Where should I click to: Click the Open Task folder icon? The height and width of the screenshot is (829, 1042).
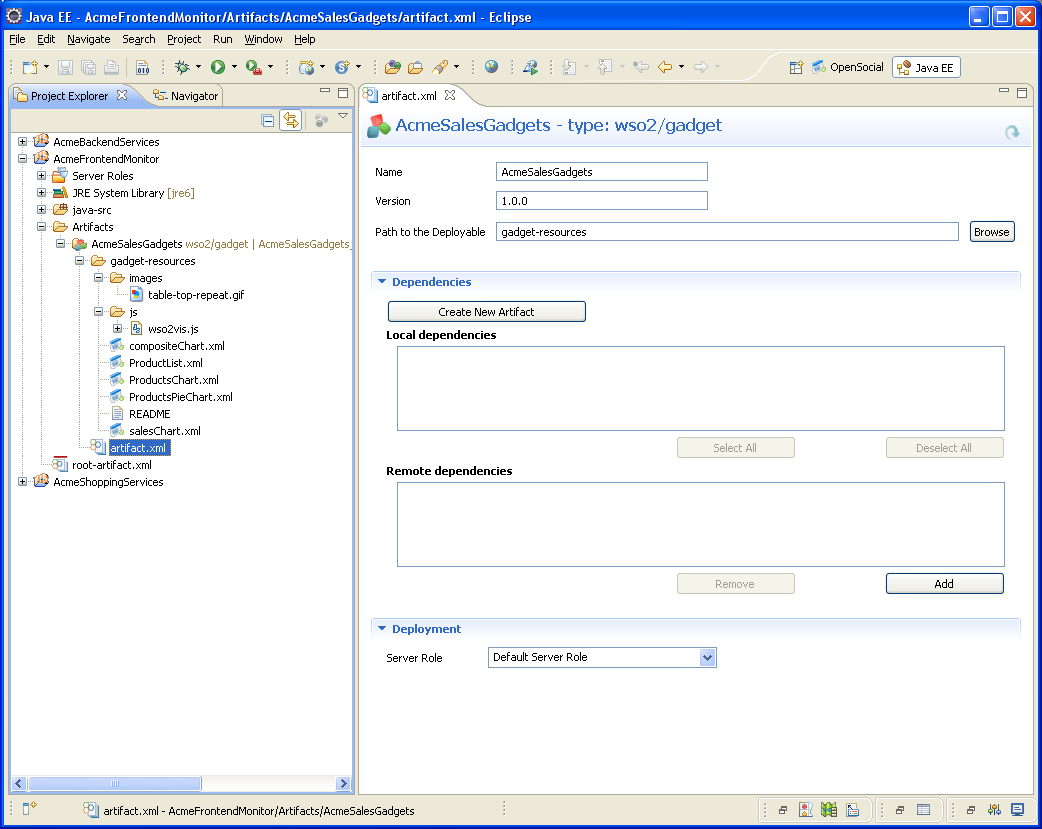click(415, 67)
